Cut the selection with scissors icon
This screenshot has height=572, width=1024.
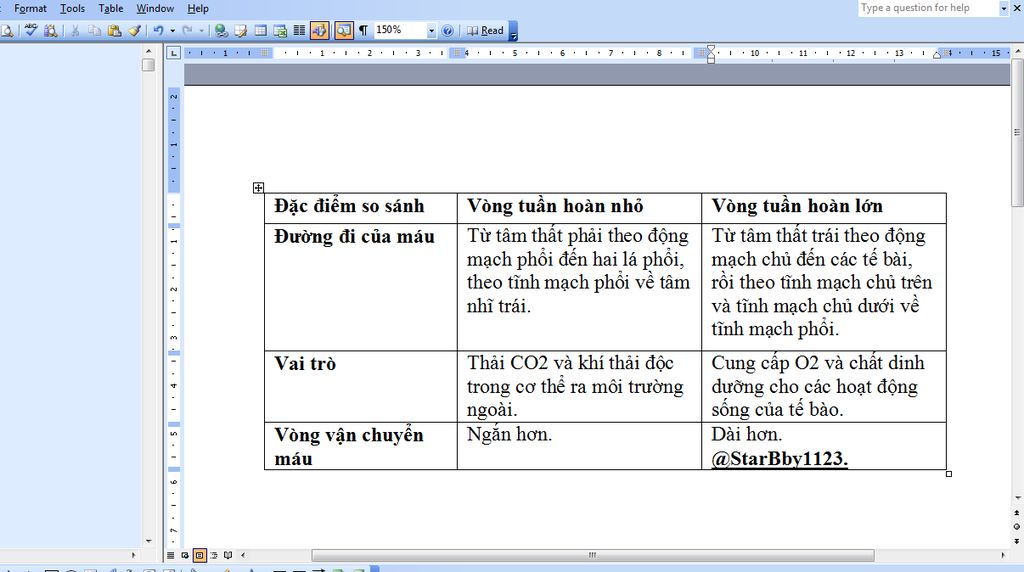74,30
